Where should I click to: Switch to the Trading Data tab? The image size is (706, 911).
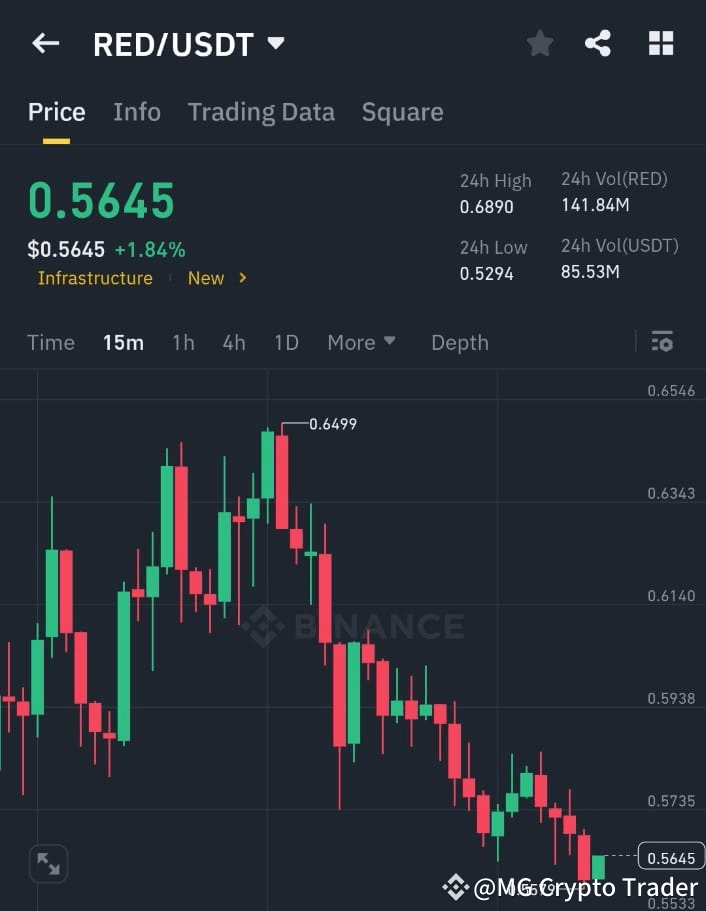(x=261, y=112)
